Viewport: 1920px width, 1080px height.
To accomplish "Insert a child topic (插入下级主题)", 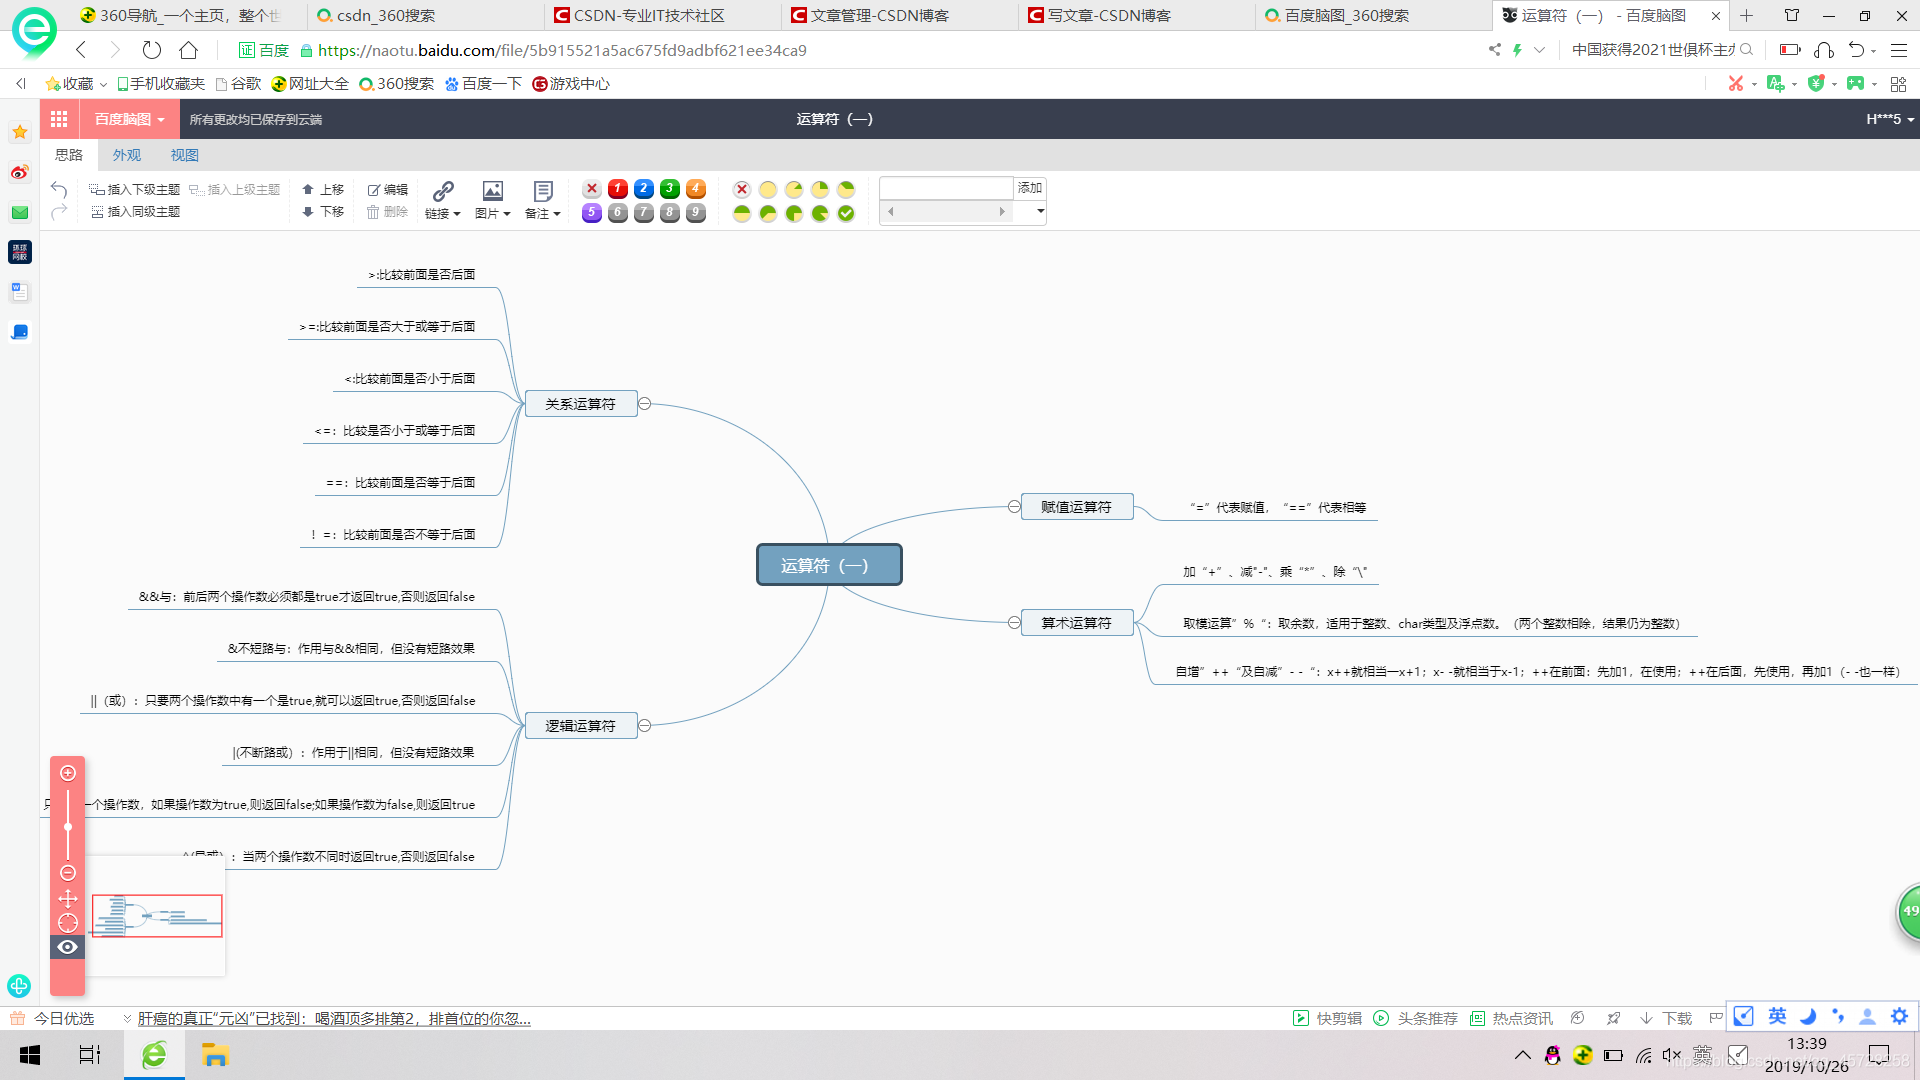I will [x=135, y=189].
